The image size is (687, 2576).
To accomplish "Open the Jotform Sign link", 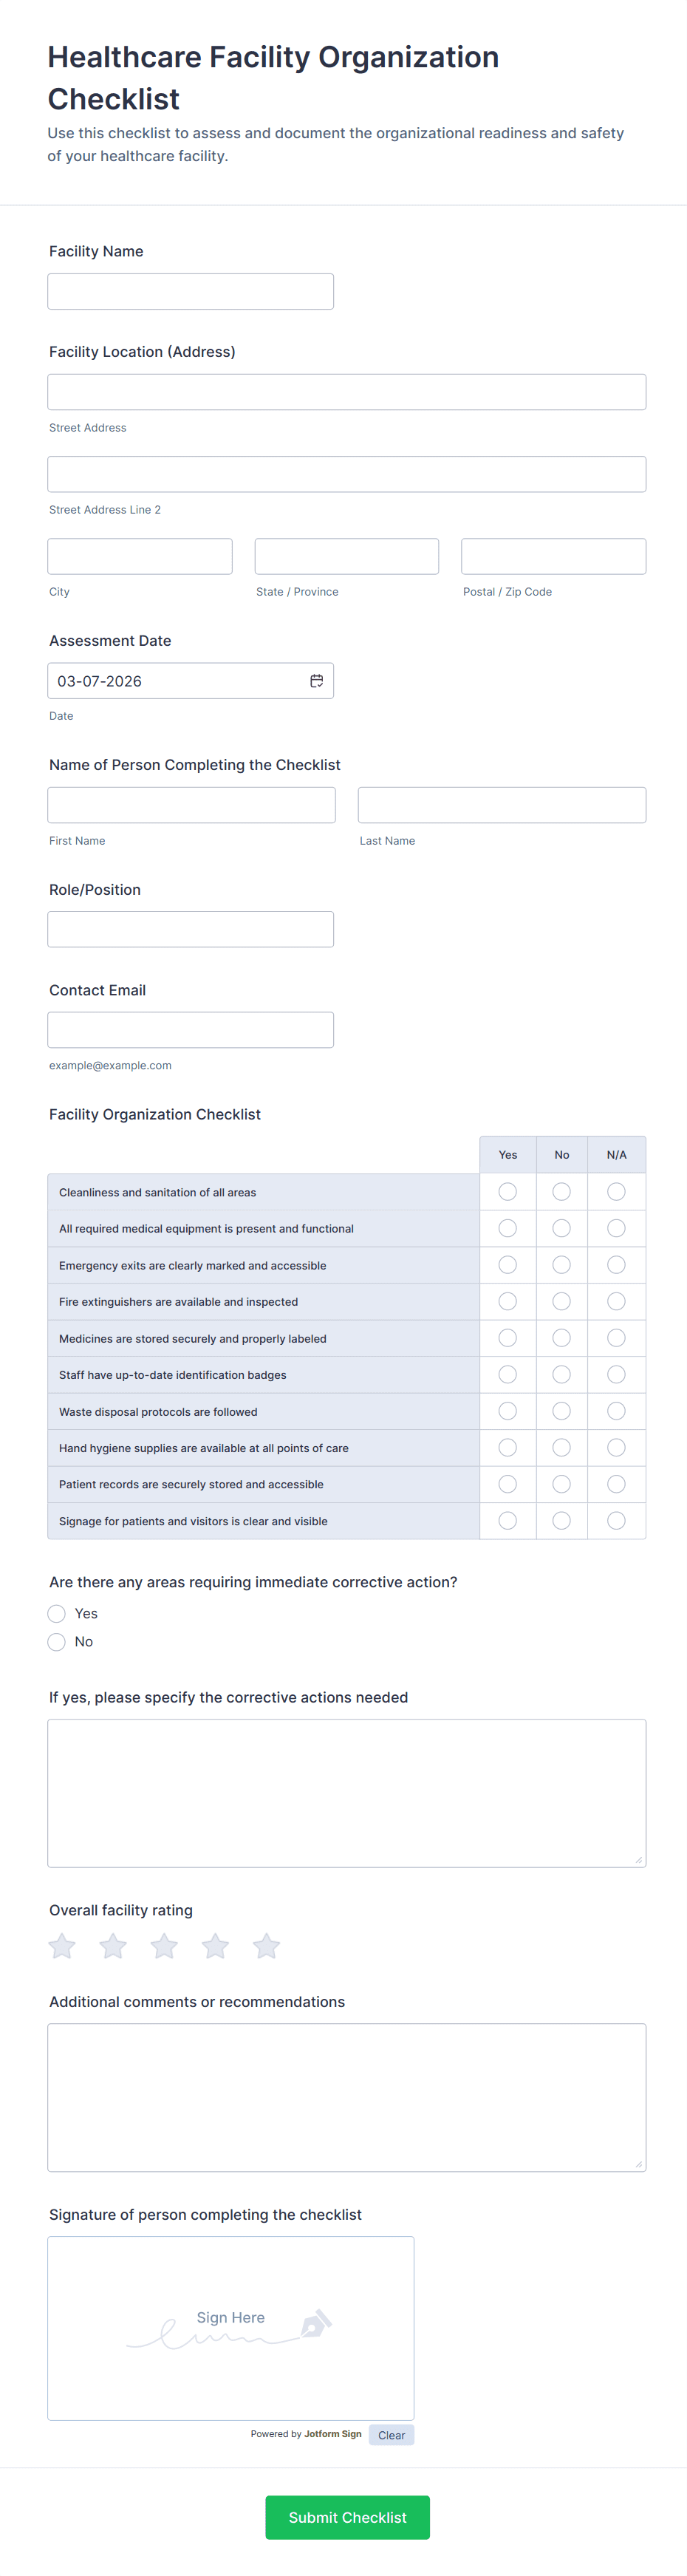I will (x=333, y=2434).
